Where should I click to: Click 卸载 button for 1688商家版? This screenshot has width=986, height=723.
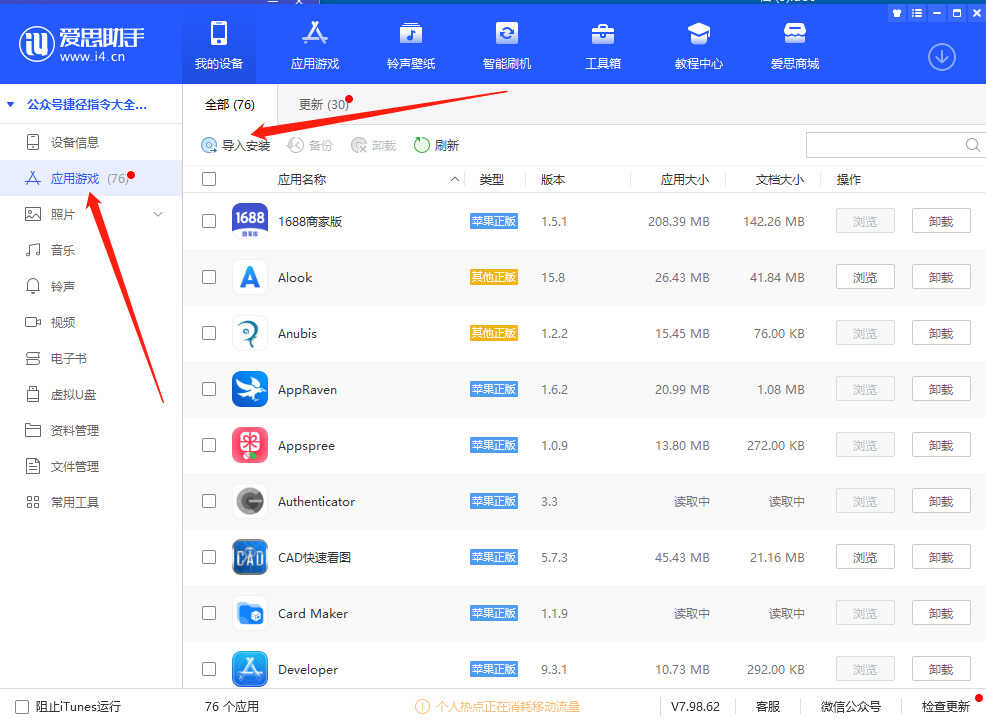(x=941, y=221)
